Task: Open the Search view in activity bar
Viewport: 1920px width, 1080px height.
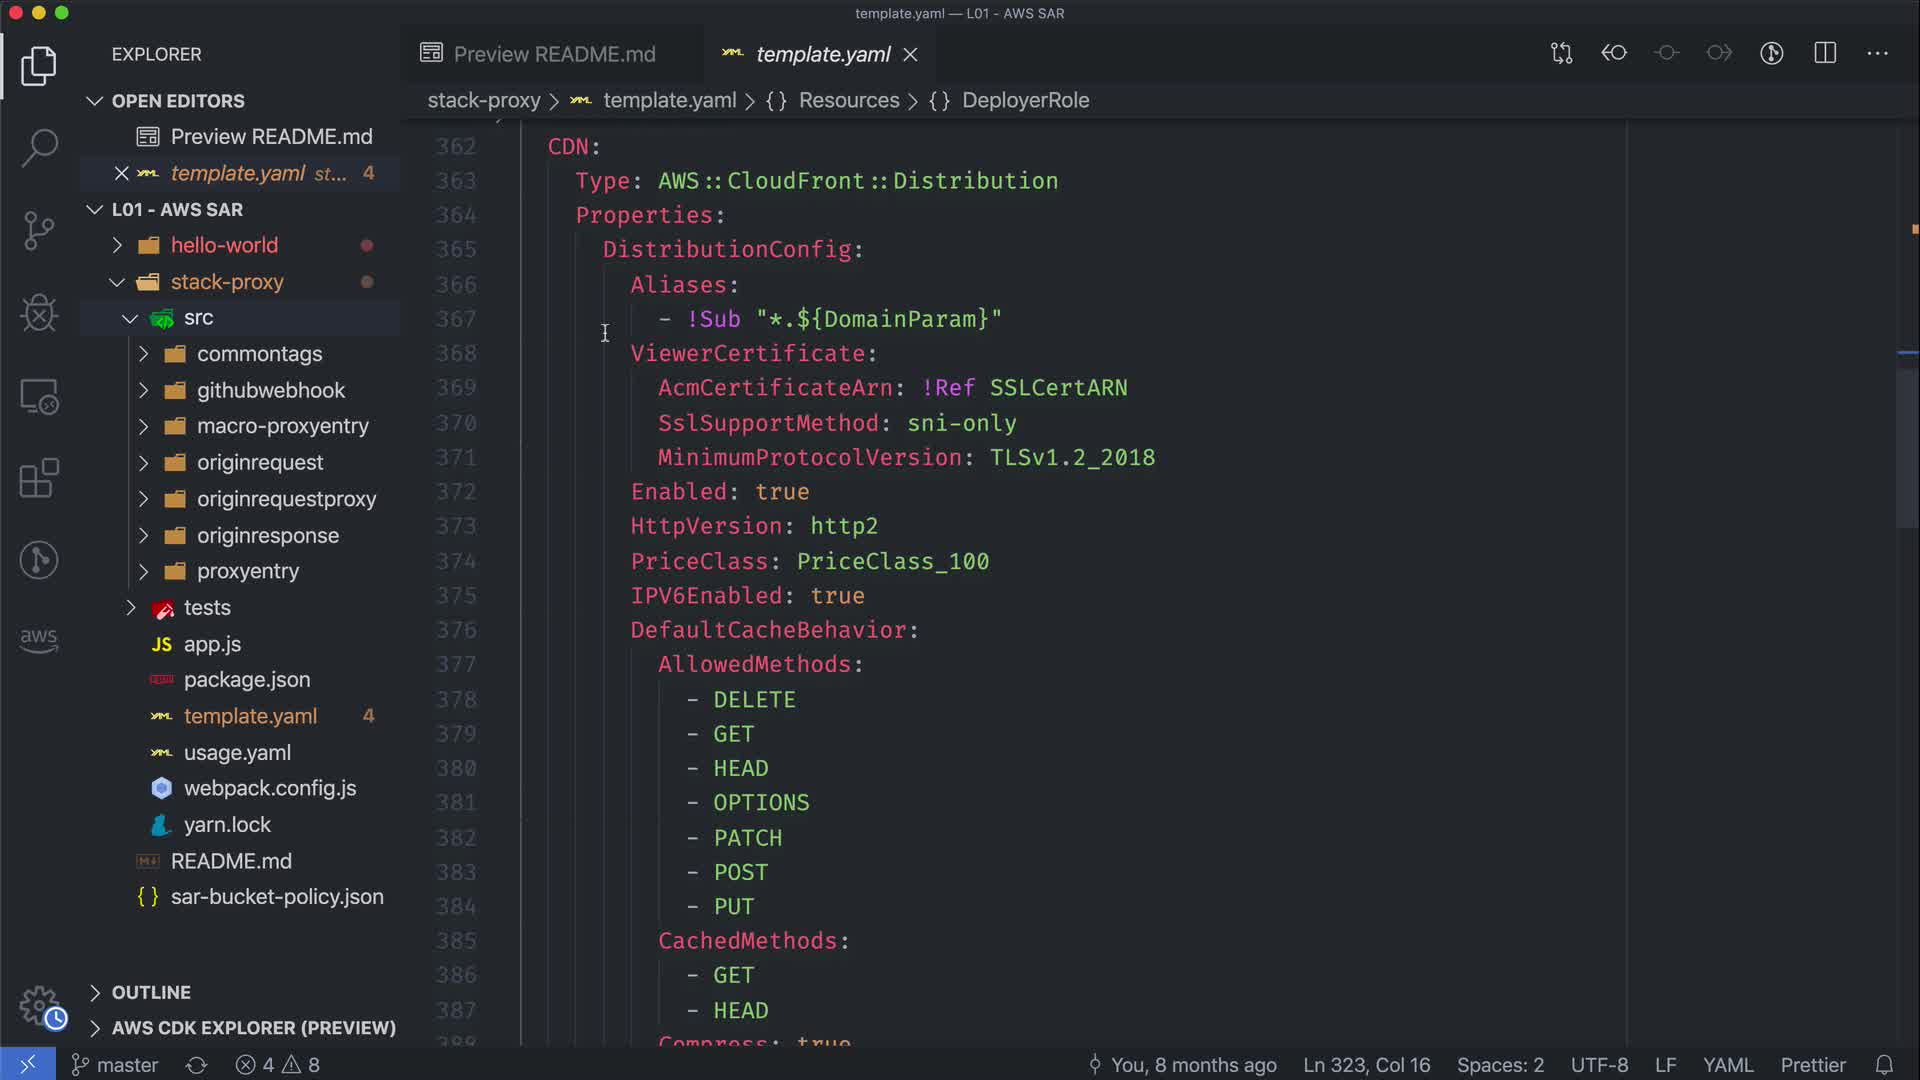Action: (x=39, y=148)
